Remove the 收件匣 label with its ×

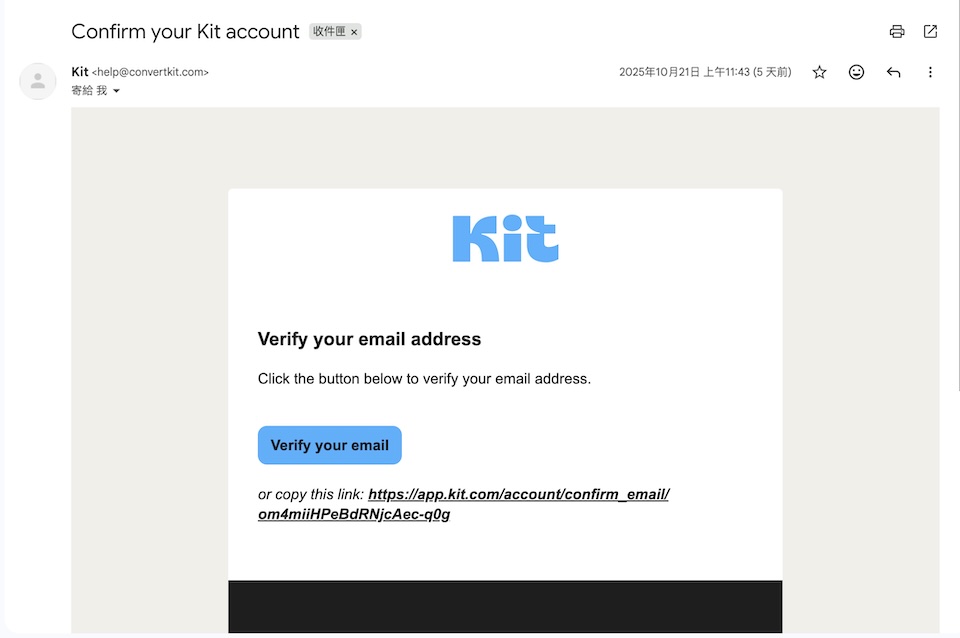click(354, 32)
